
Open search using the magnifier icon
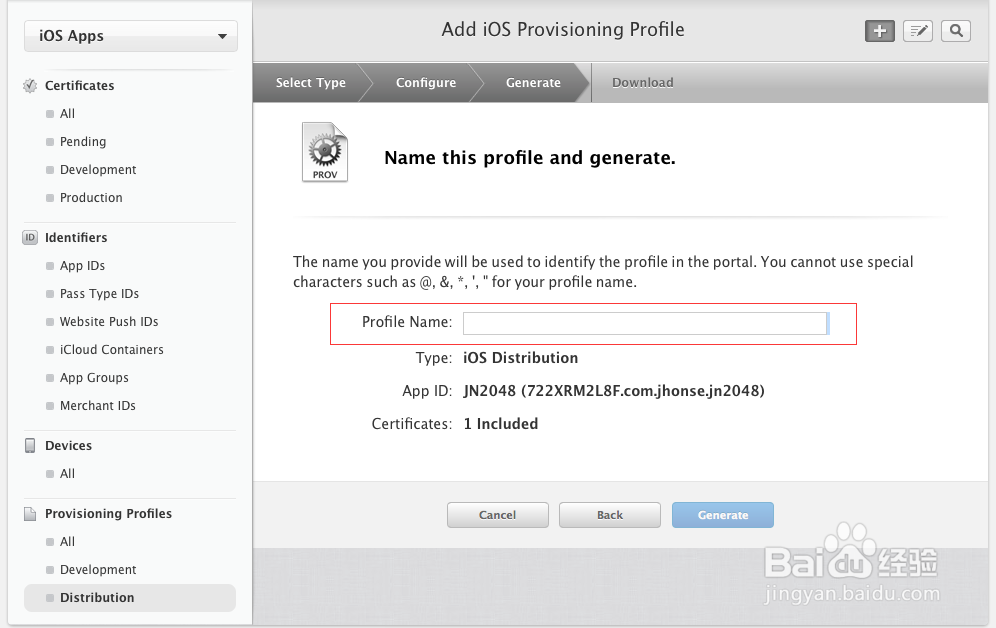[x=955, y=30]
